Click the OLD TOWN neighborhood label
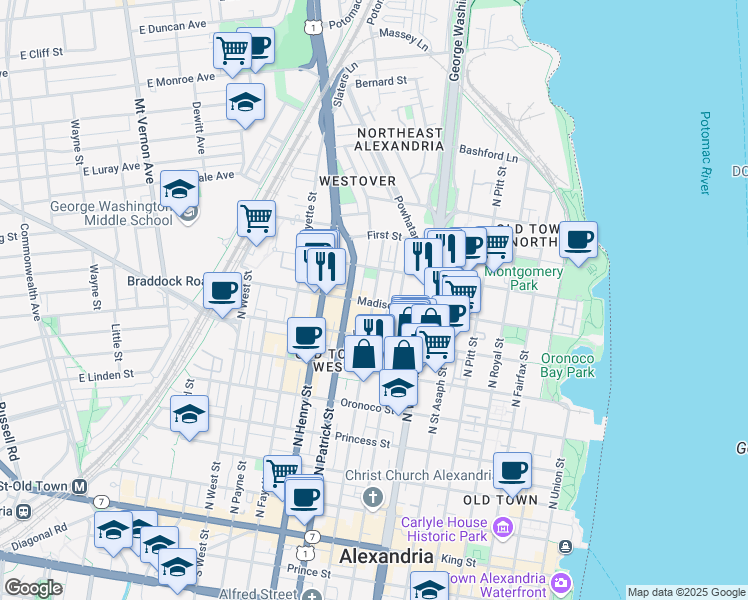 [501, 500]
